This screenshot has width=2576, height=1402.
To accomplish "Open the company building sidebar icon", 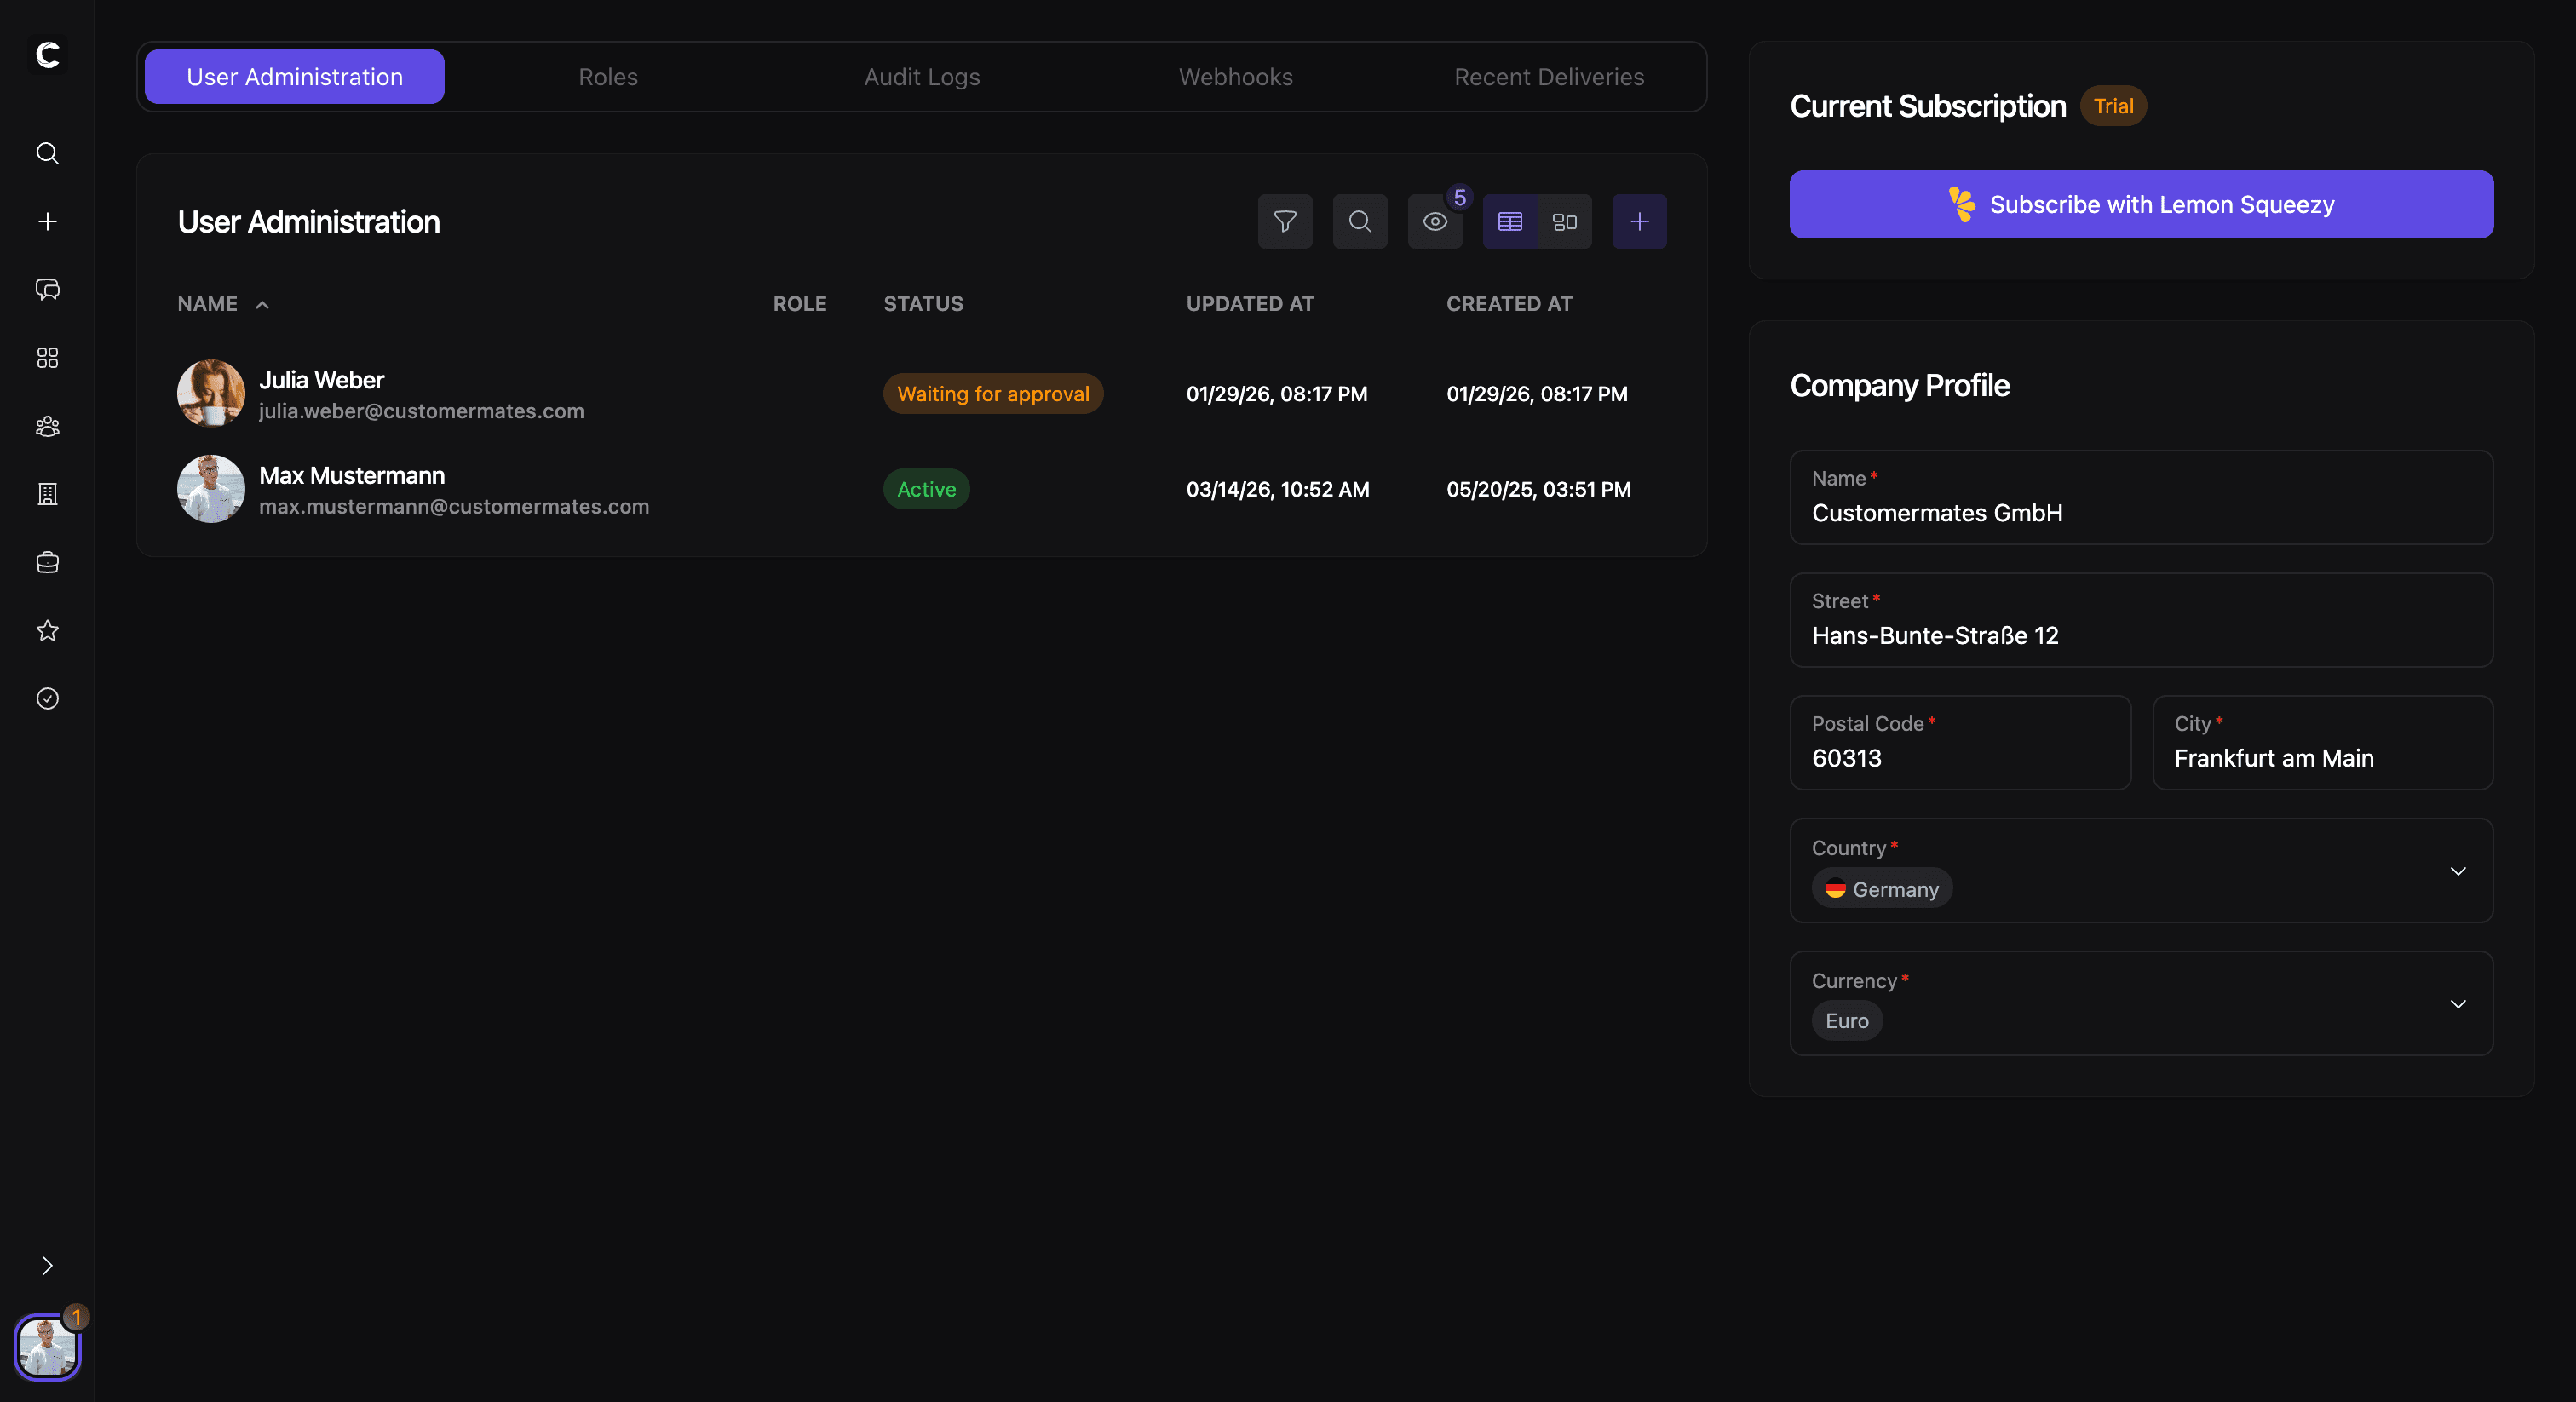I will 47,494.
